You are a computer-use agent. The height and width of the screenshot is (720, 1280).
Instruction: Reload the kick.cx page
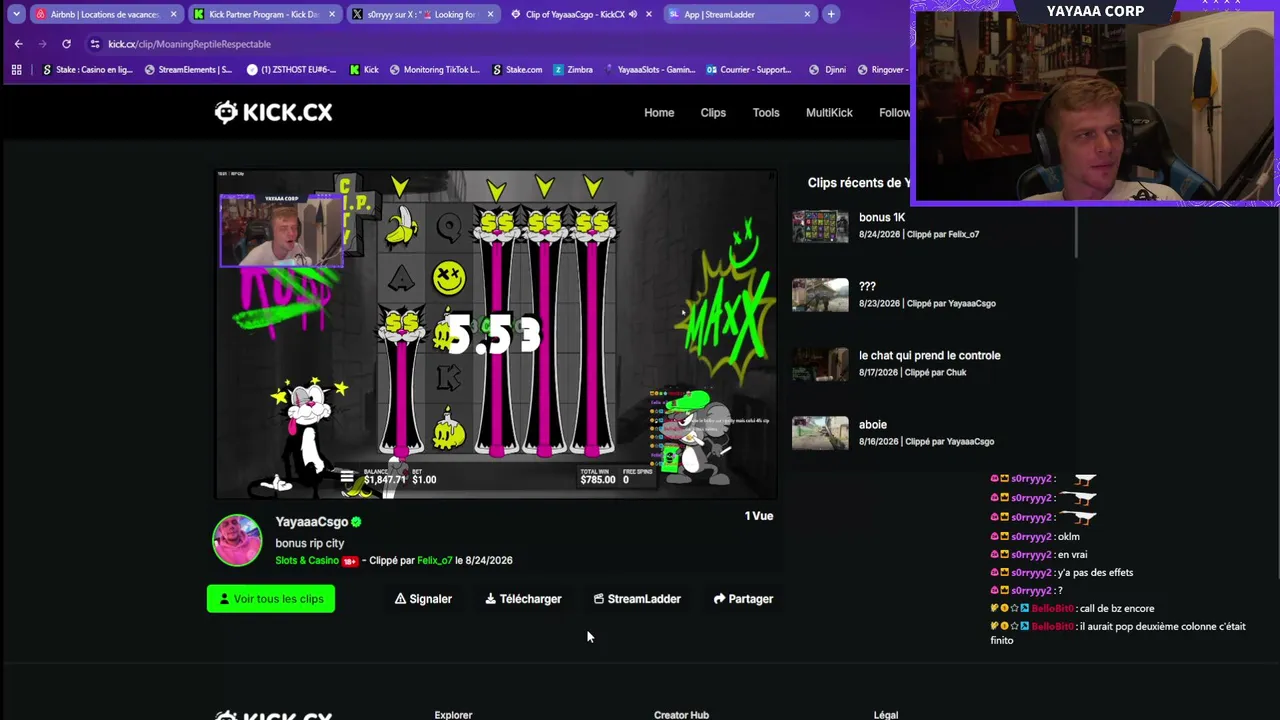click(66, 44)
